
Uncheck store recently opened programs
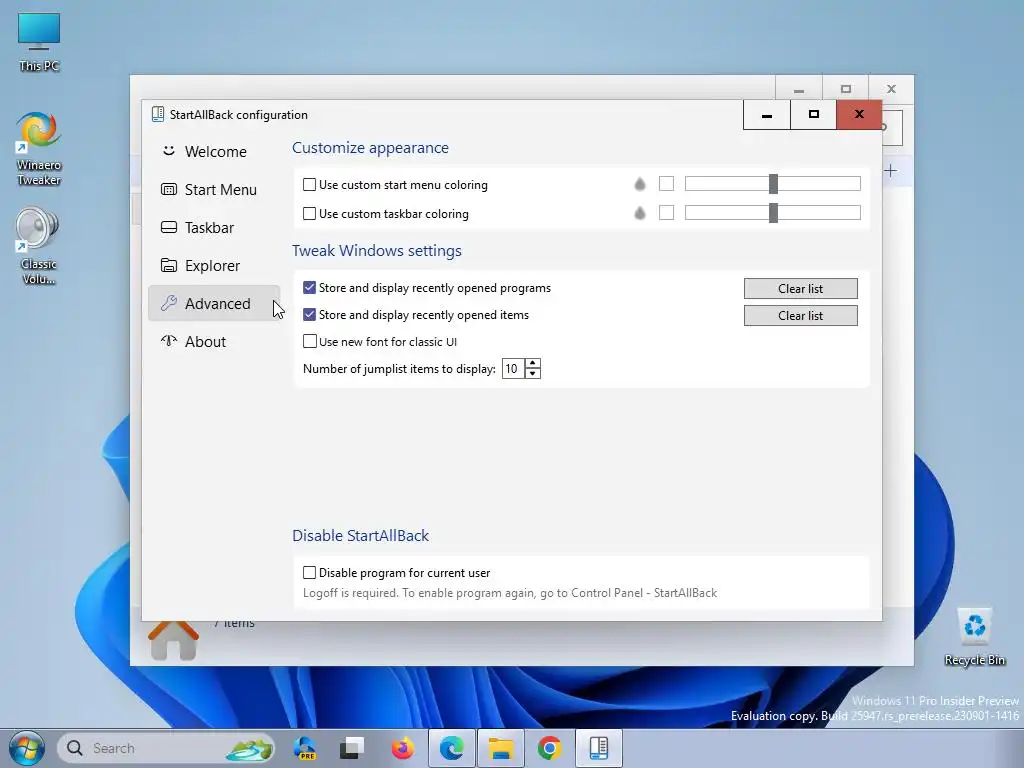(x=310, y=287)
